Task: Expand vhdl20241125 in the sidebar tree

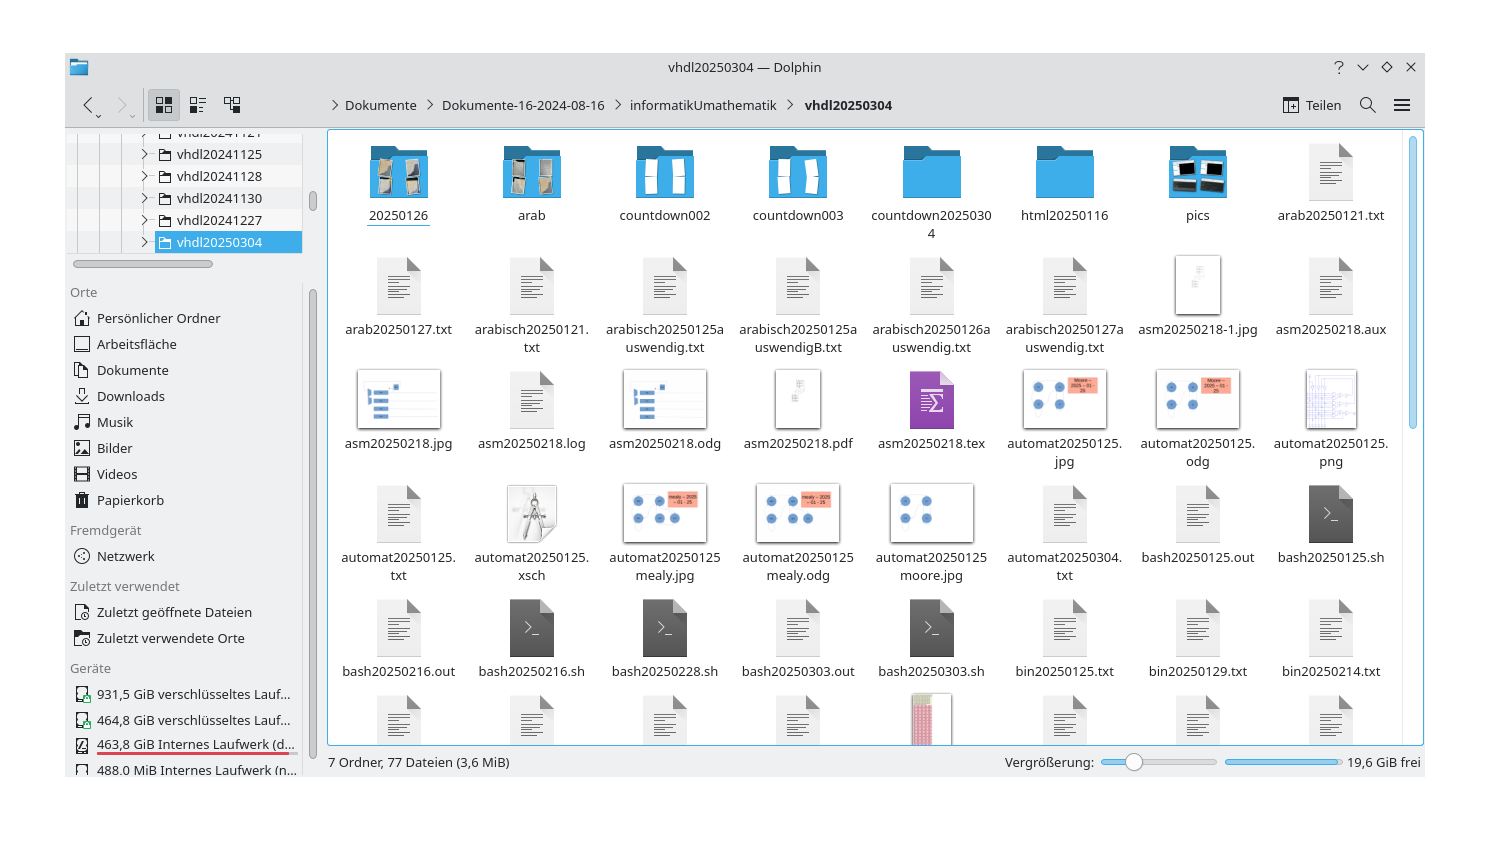Action: (x=143, y=154)
